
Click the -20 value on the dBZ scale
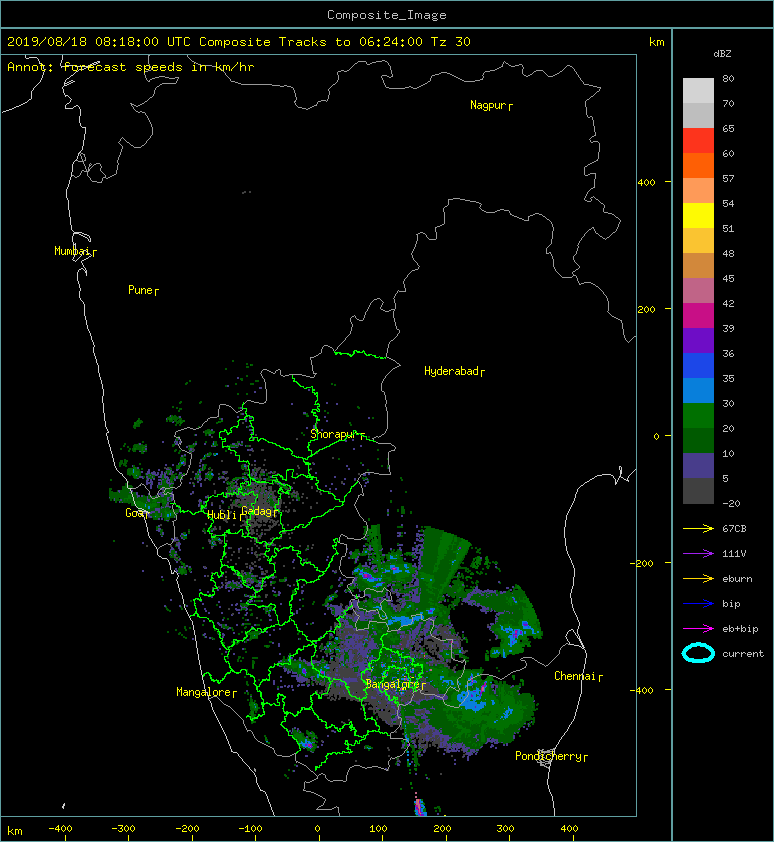731,504
